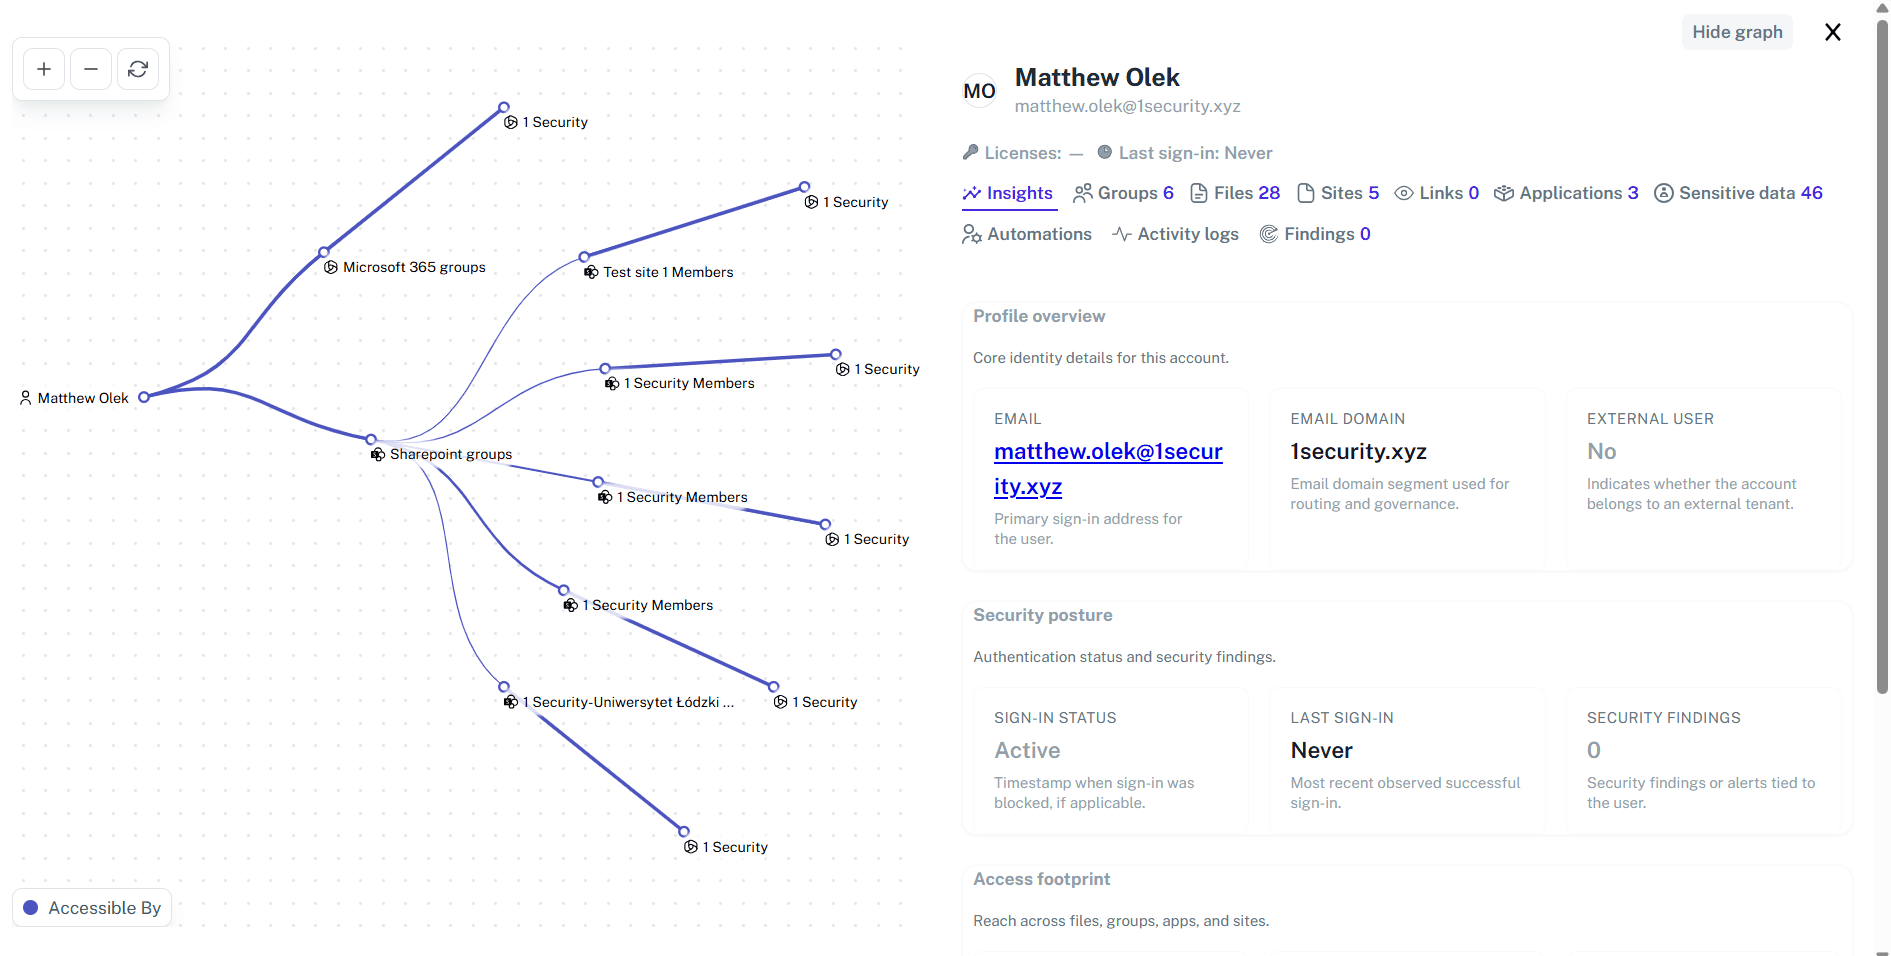Click the Matthew Olek user node

click(146, 396)
